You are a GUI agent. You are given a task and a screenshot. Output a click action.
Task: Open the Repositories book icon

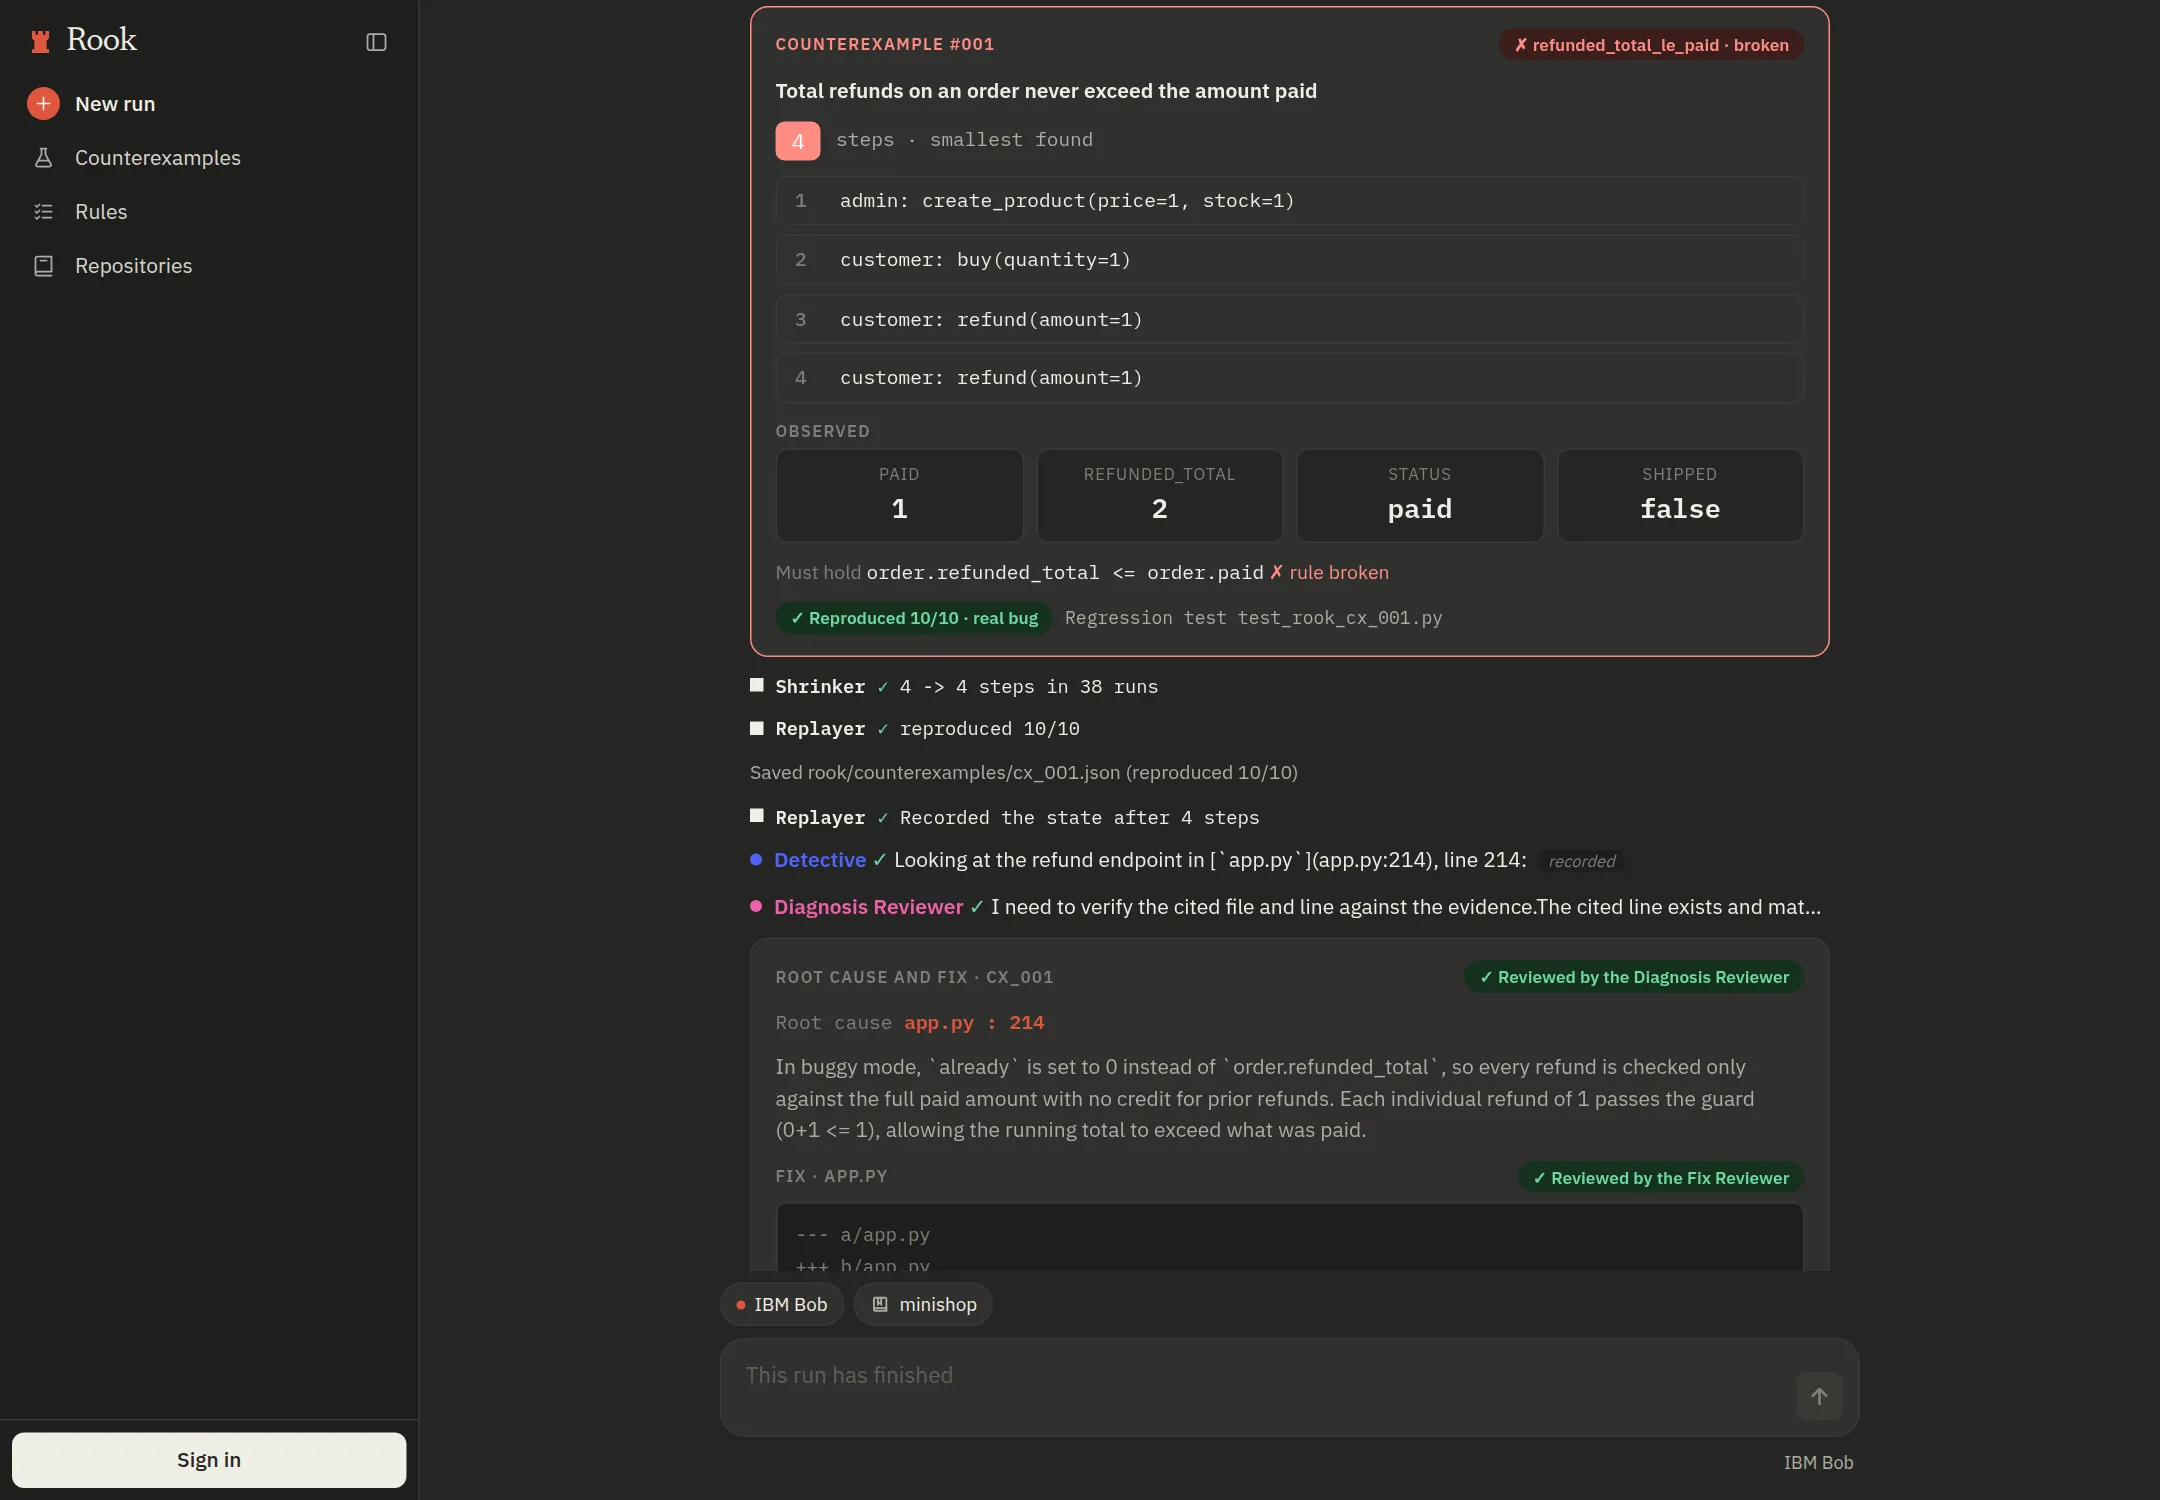[43, 266]
